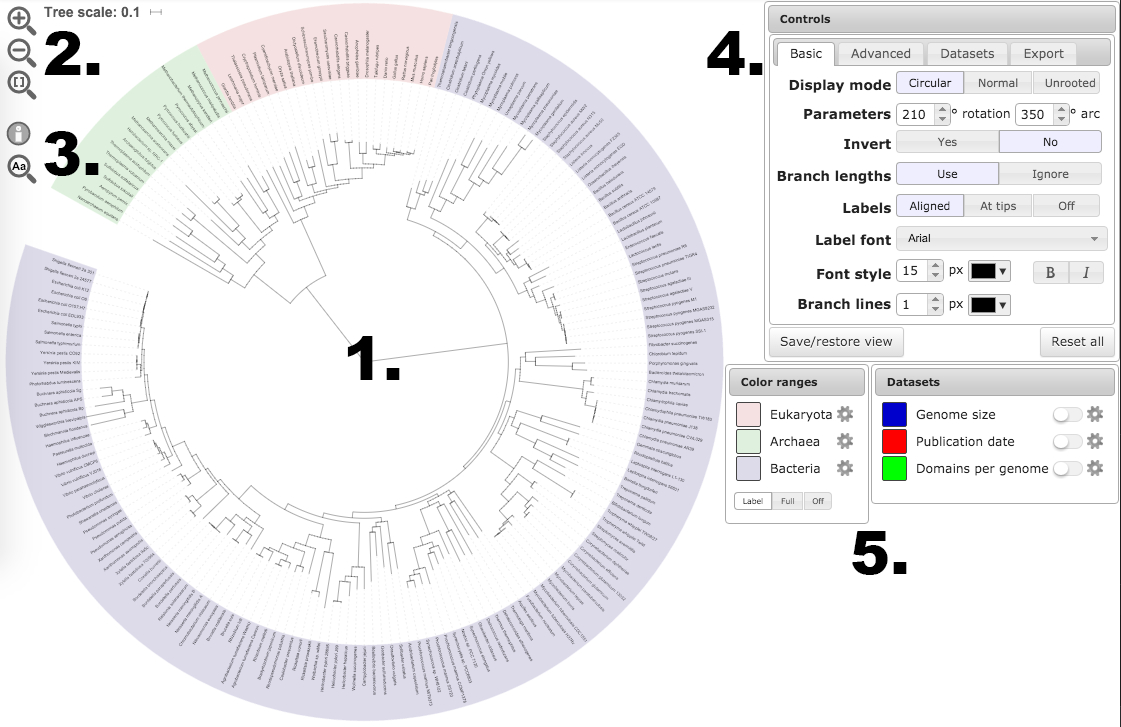
Task: Set Invert to No
Action: [1050, 142]
